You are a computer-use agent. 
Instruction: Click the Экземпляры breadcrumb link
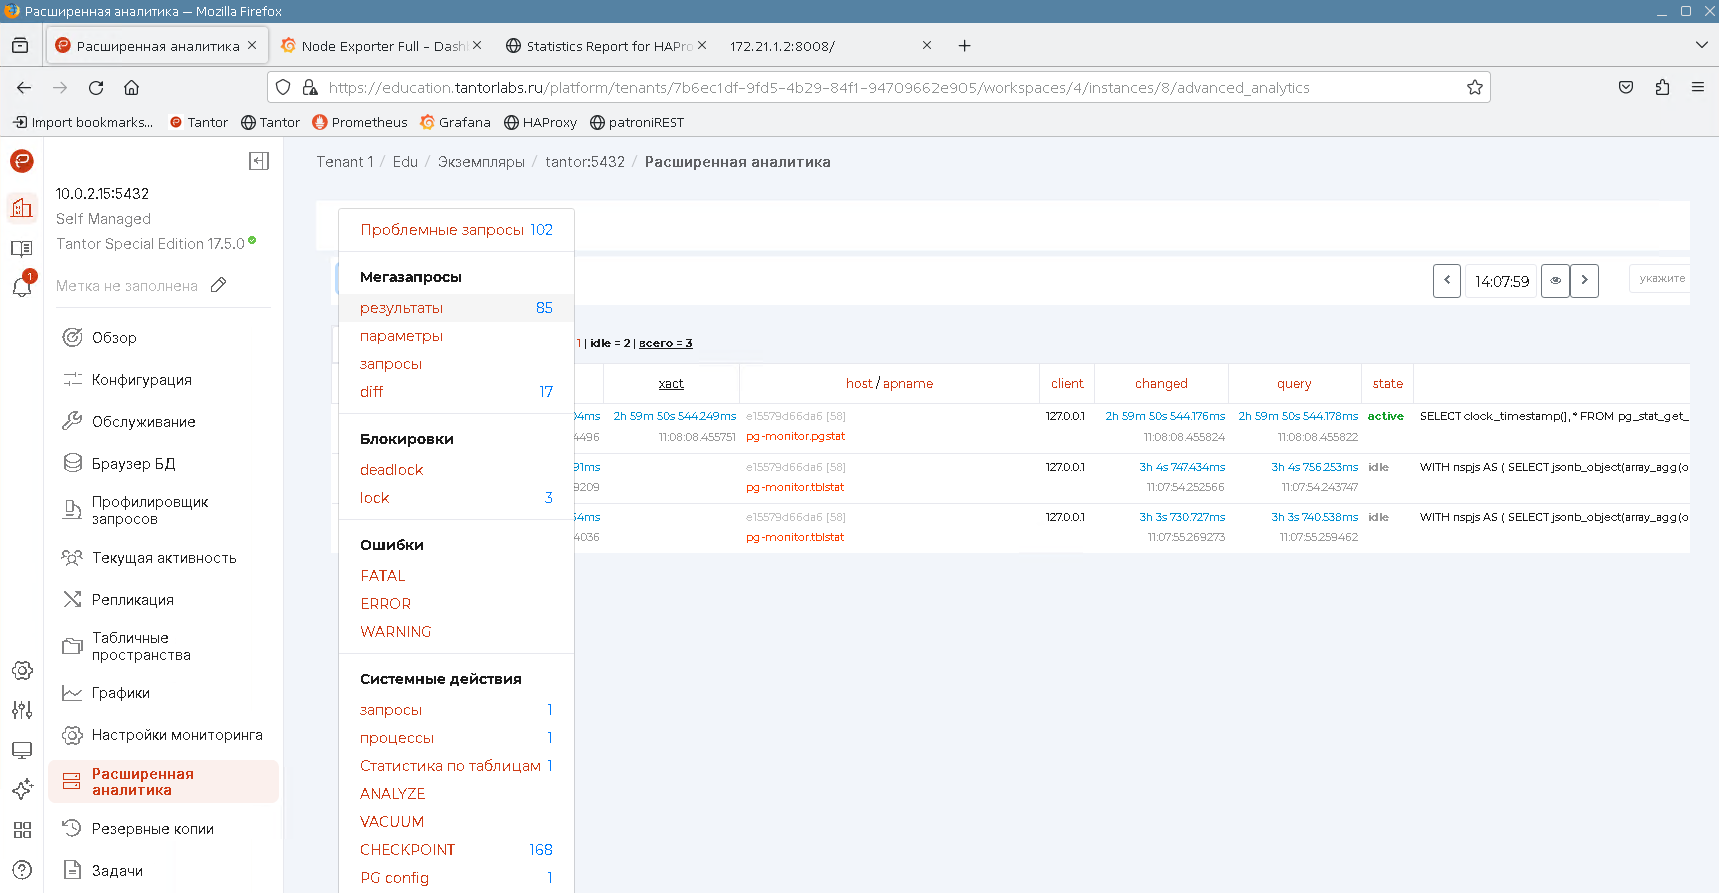(x=481, y=162)
